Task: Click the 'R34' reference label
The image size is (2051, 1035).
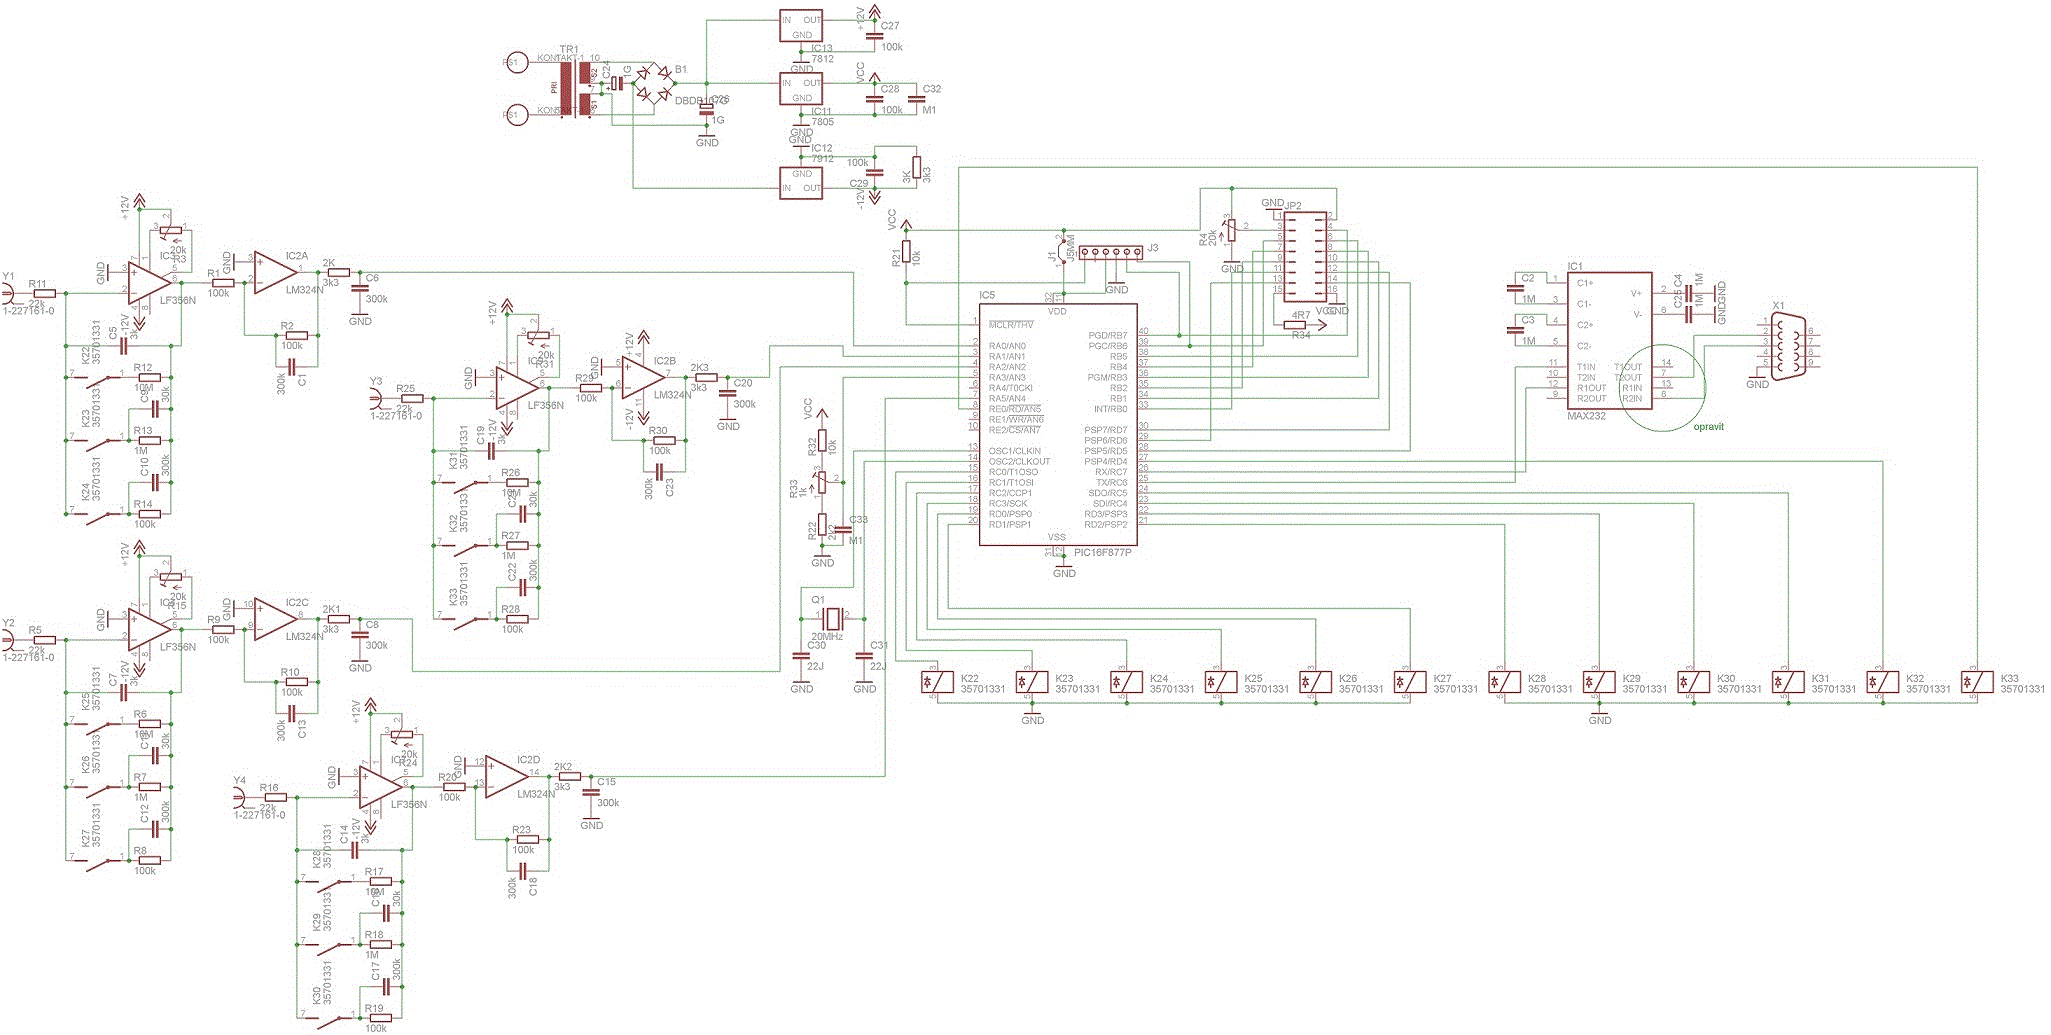Action: (1301, 336)
